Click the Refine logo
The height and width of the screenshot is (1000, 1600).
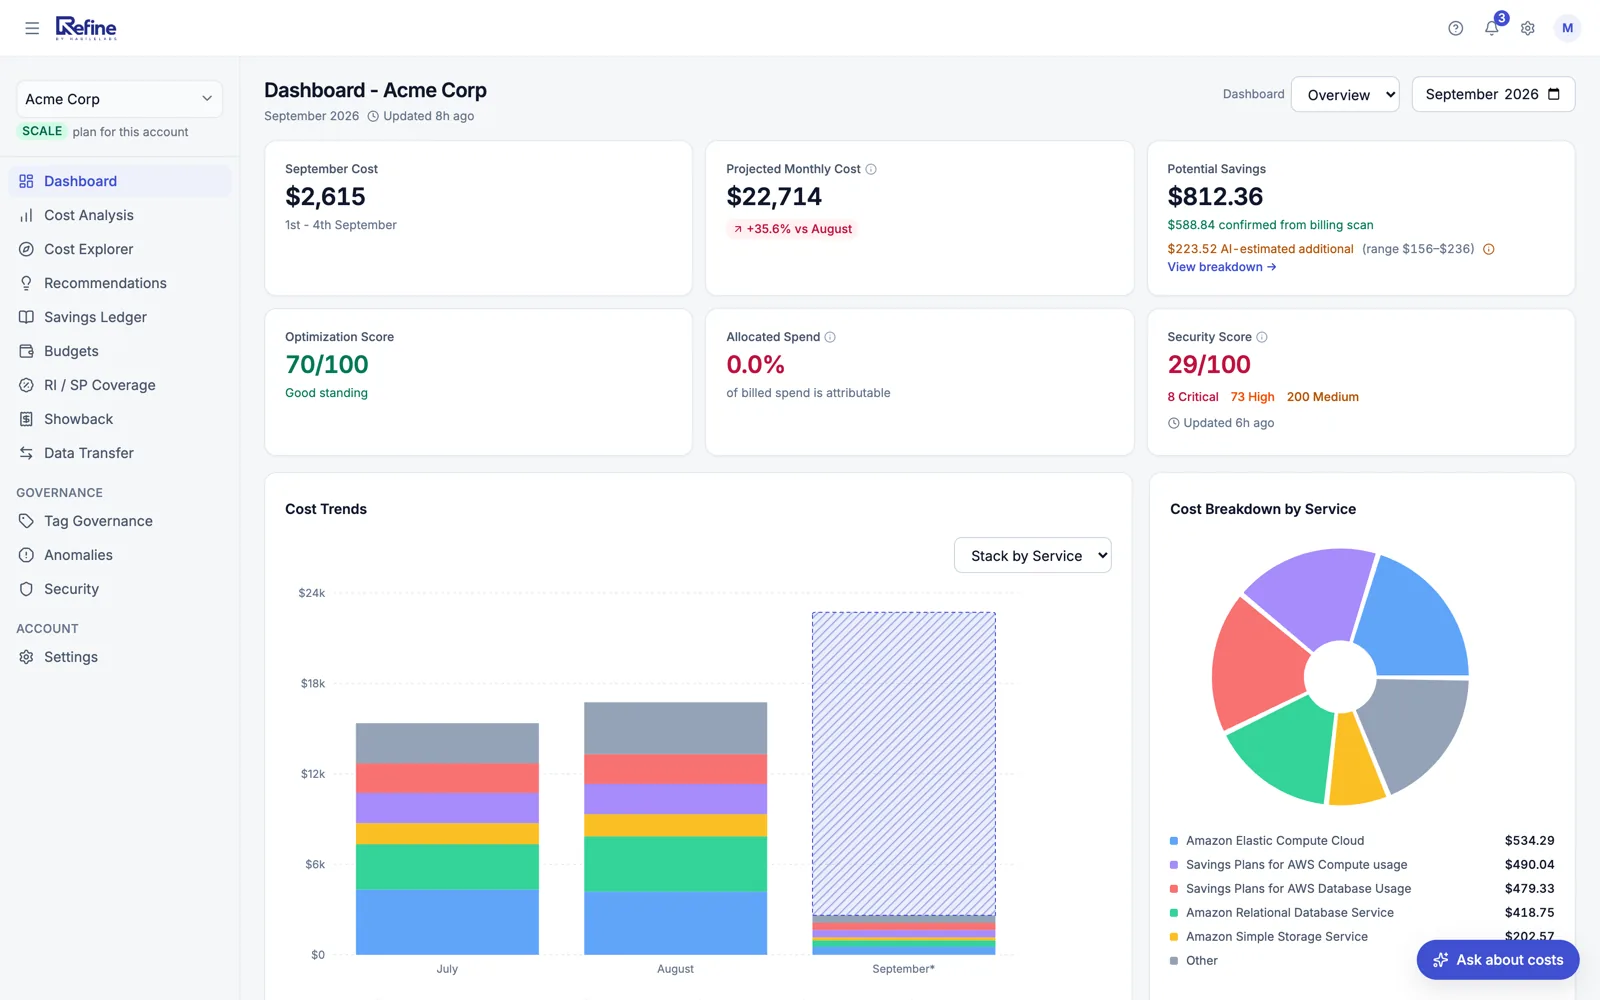click(86, 28)
